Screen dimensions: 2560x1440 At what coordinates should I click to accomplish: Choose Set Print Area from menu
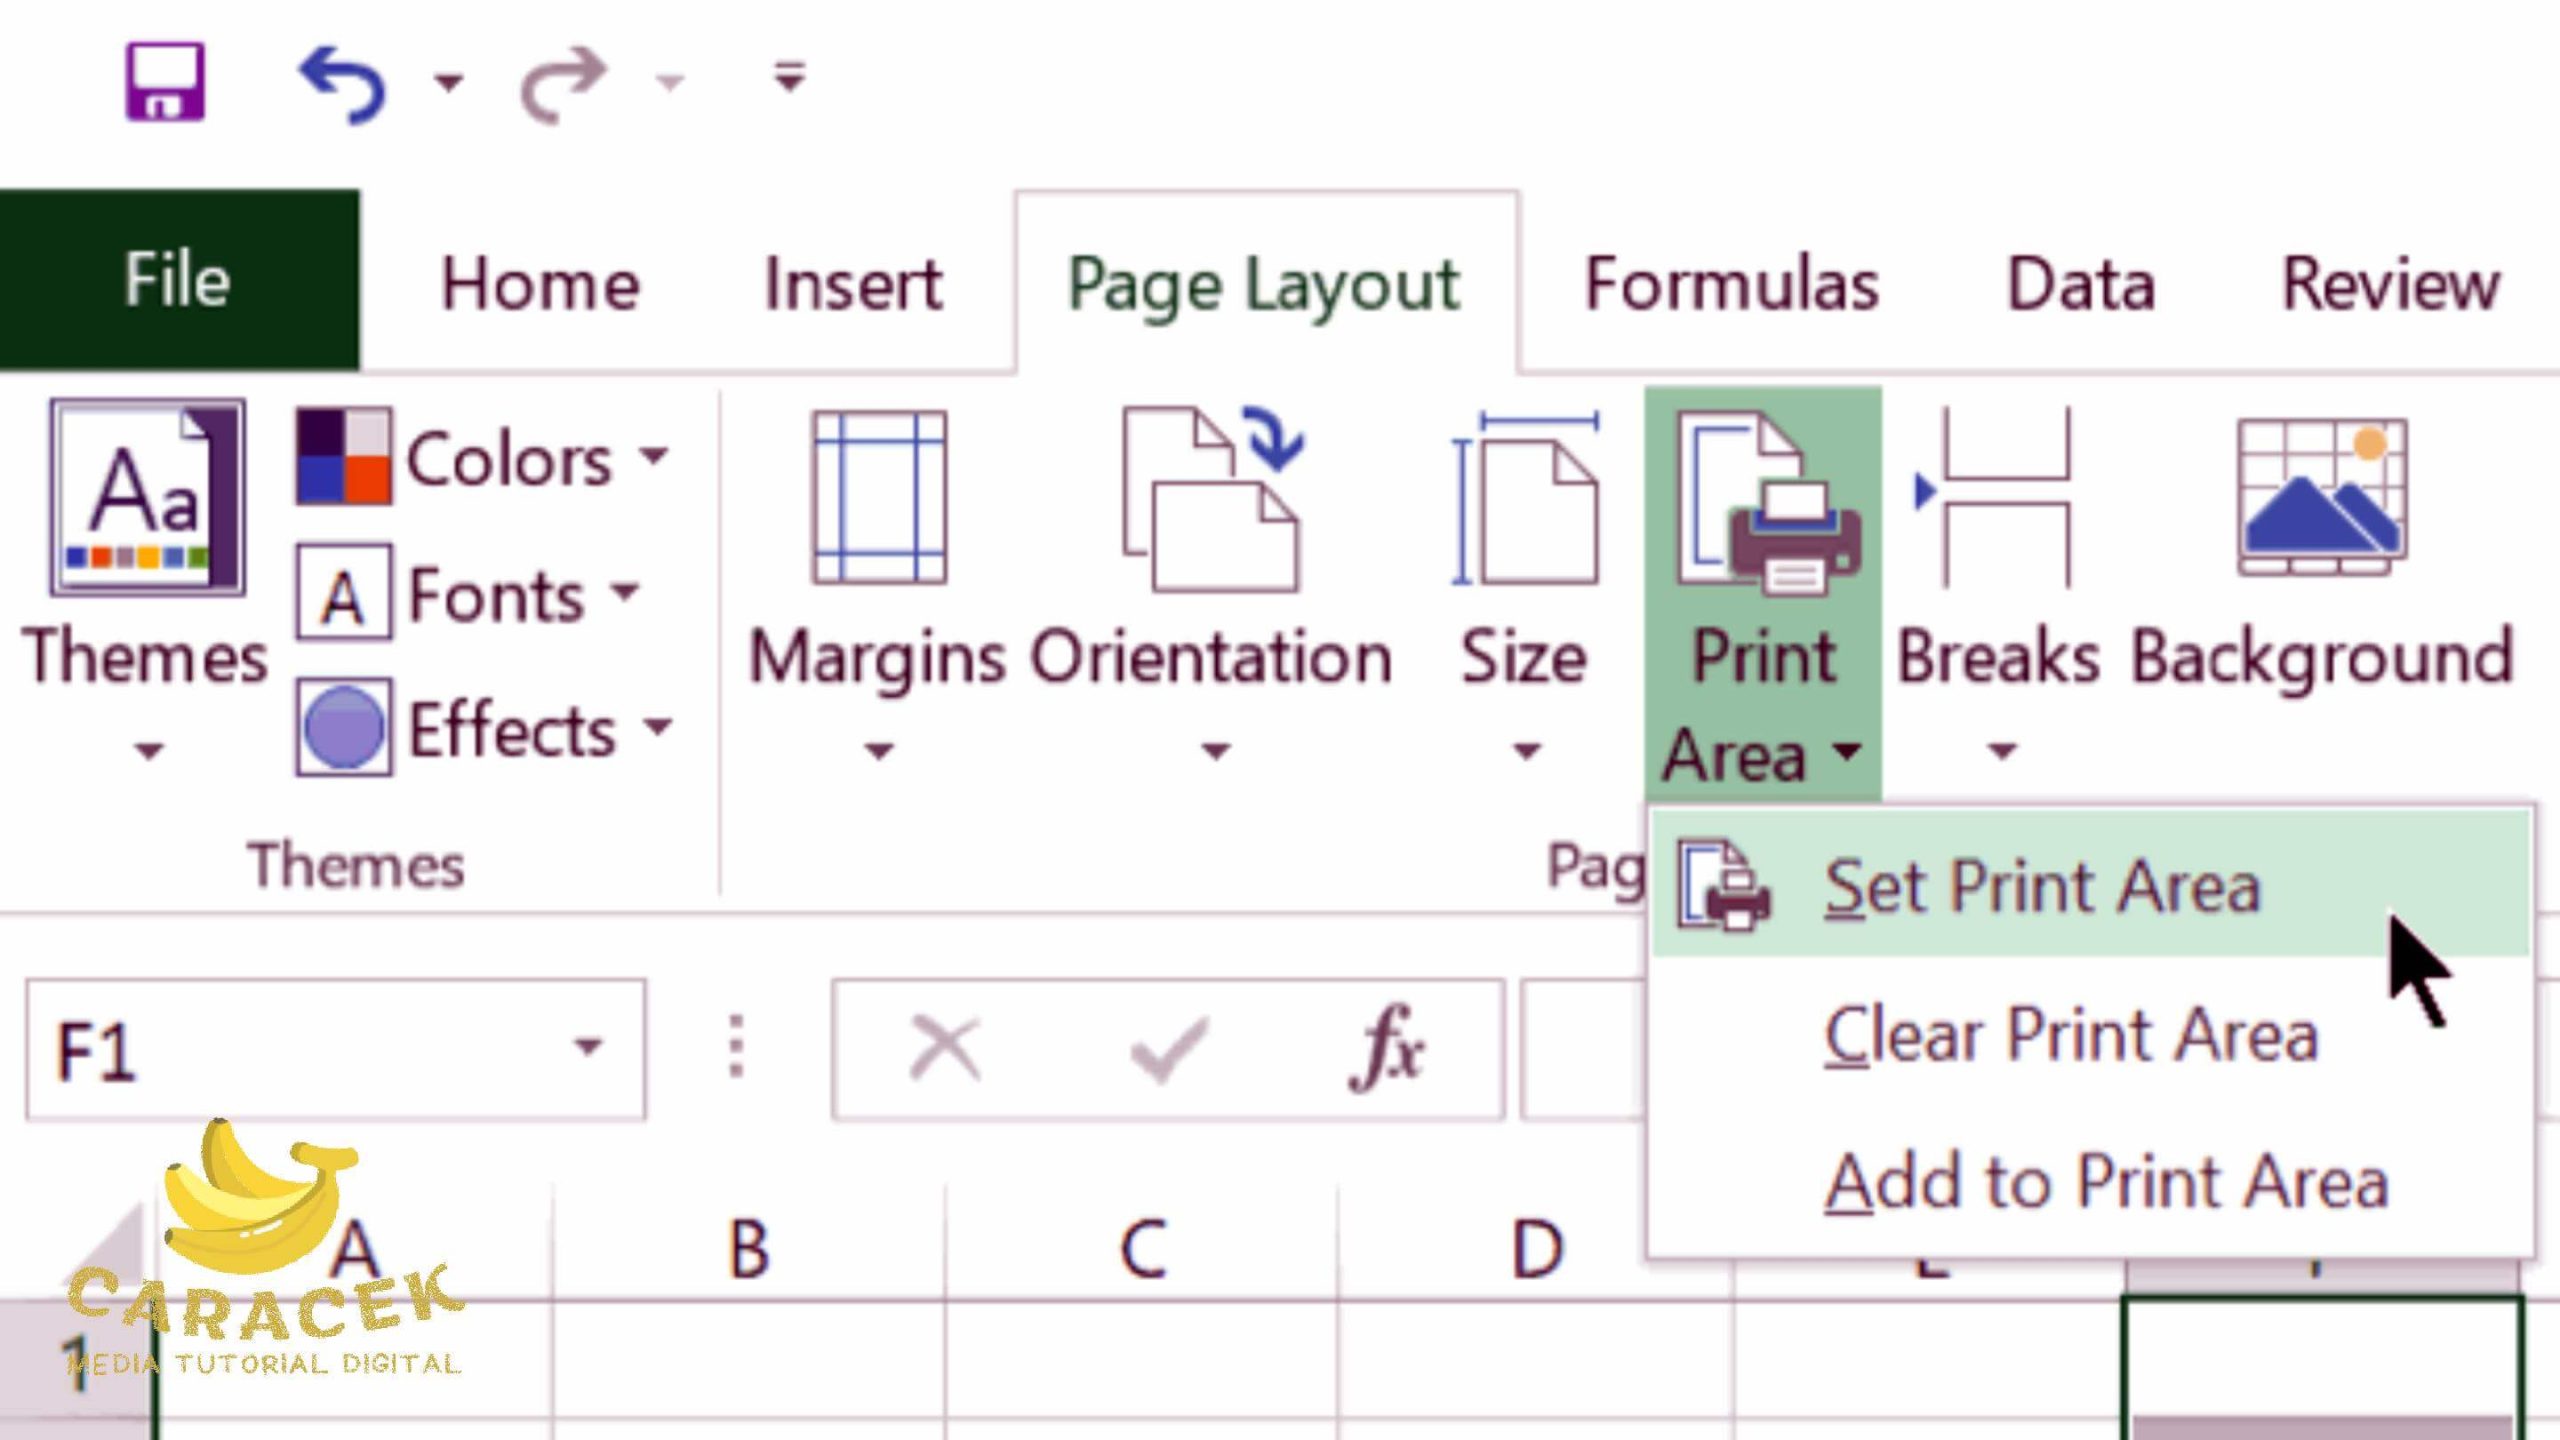tap(2040, 886)
